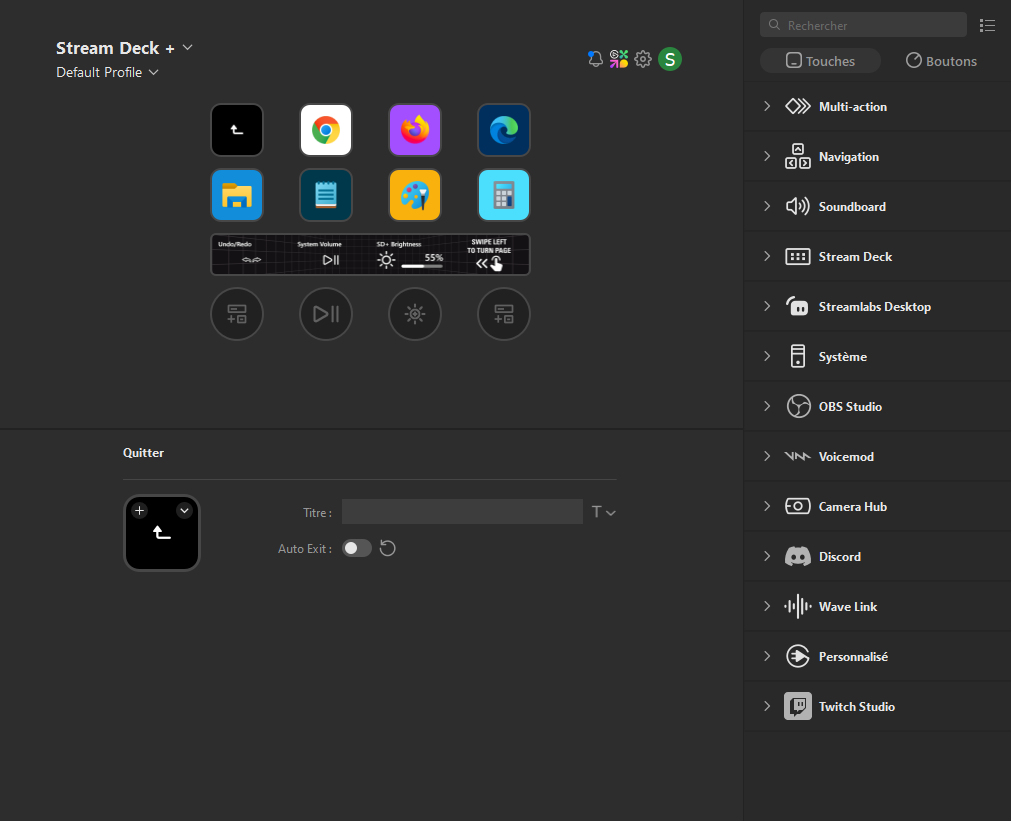Click the Multi-action category icon
This screenshot has height=821, width=1011.
point(798,106)
